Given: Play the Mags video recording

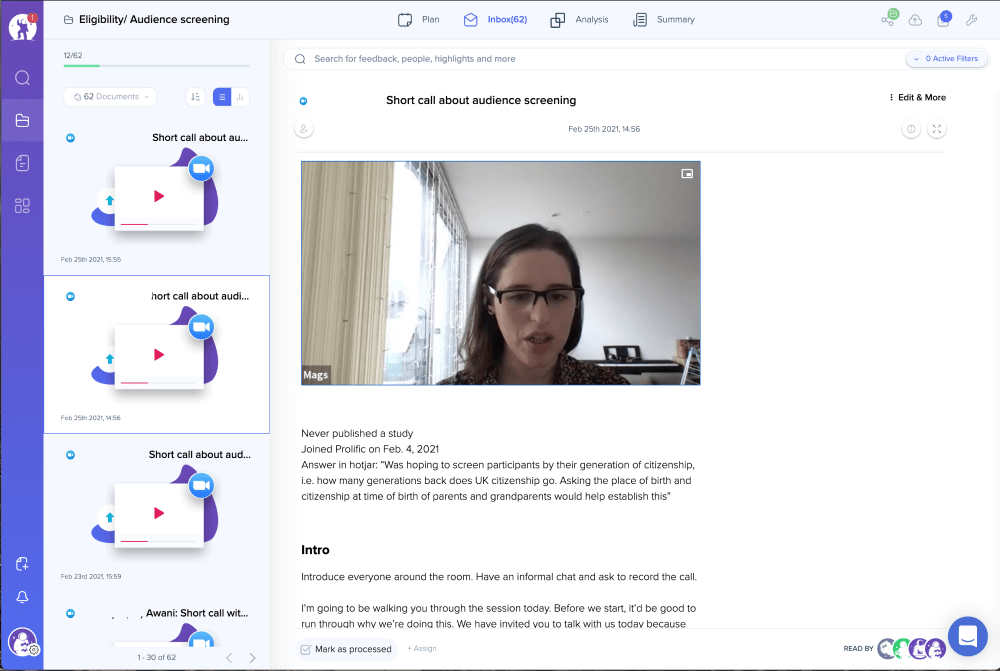Looking at the screenshot, I should [501, 273].
